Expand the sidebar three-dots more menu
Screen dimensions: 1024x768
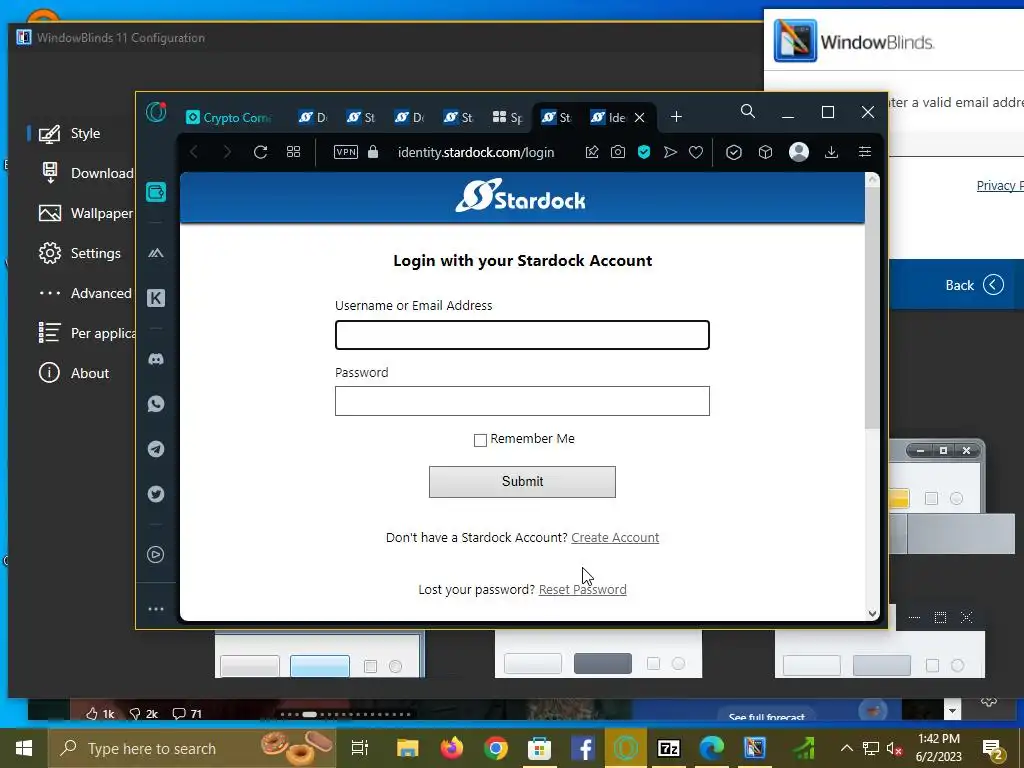coord(155,609)
